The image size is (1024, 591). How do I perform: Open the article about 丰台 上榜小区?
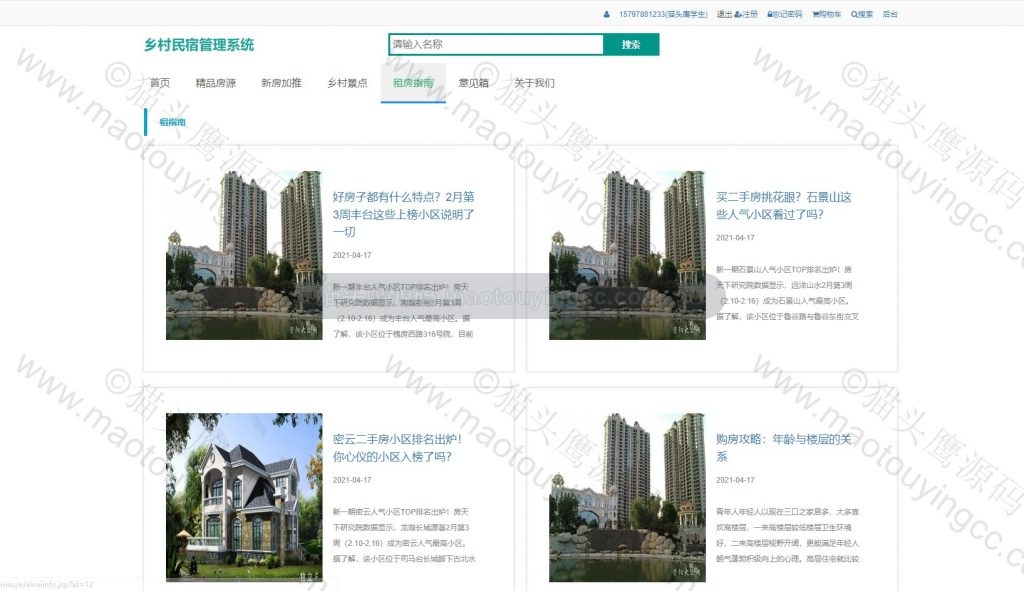404,214
